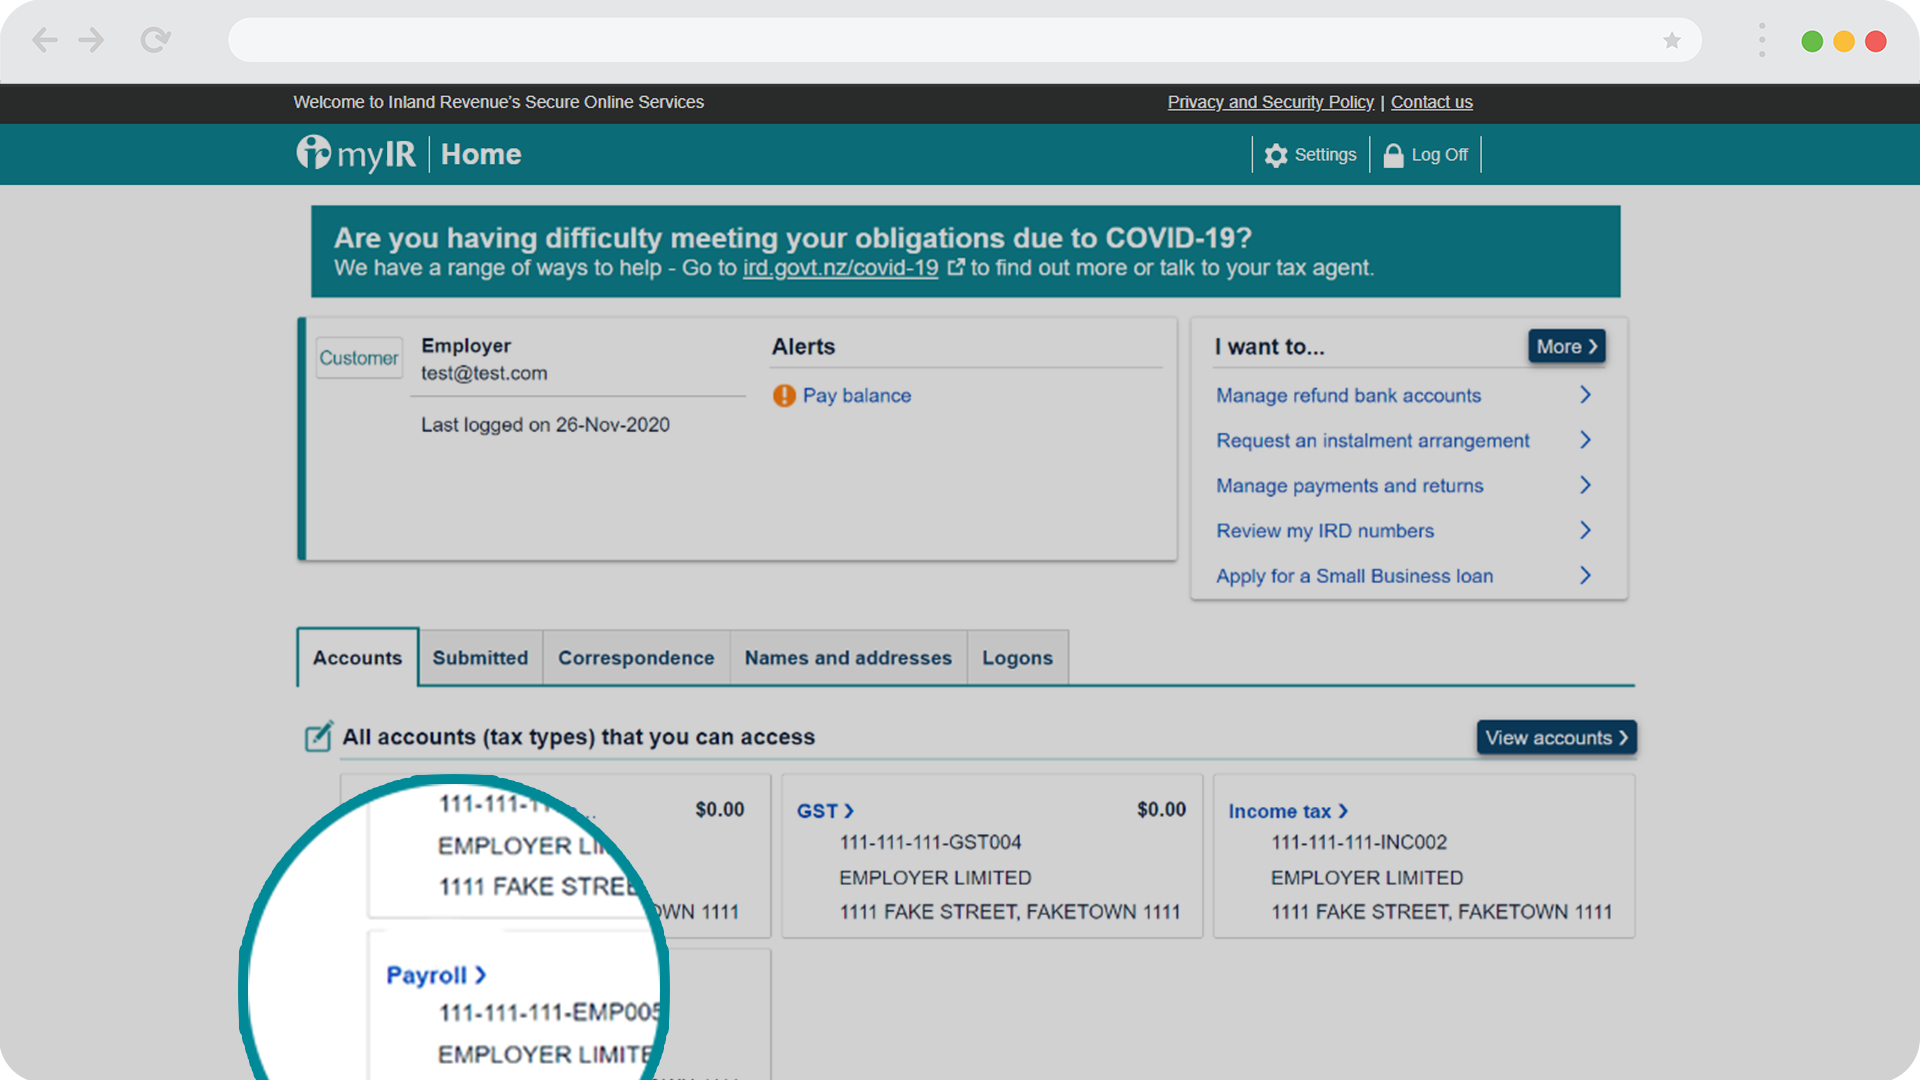Click the browser reload icon
Viewport: 1920px width, 1080px height.
click(155, 41)
